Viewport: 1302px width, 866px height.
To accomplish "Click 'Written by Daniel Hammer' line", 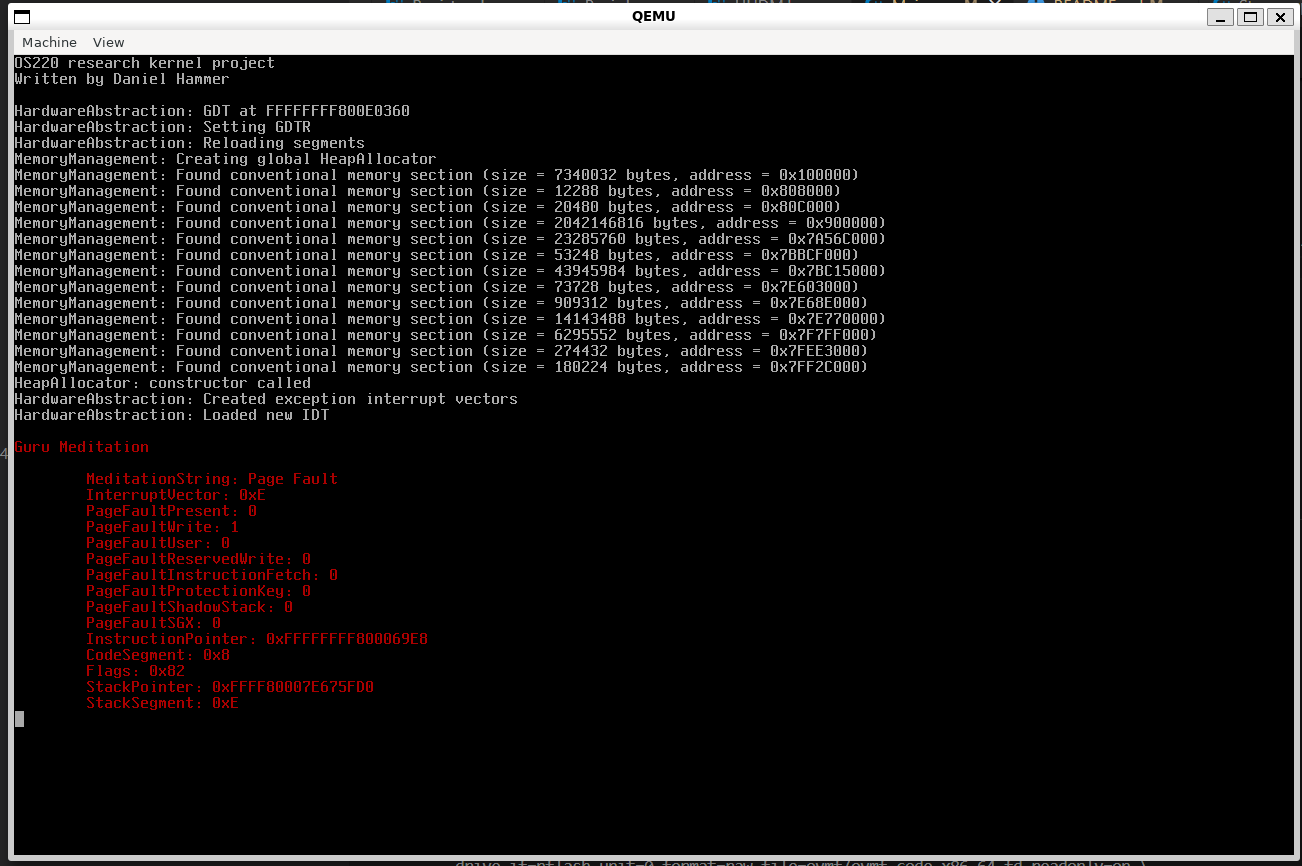I will coord(122,79).
